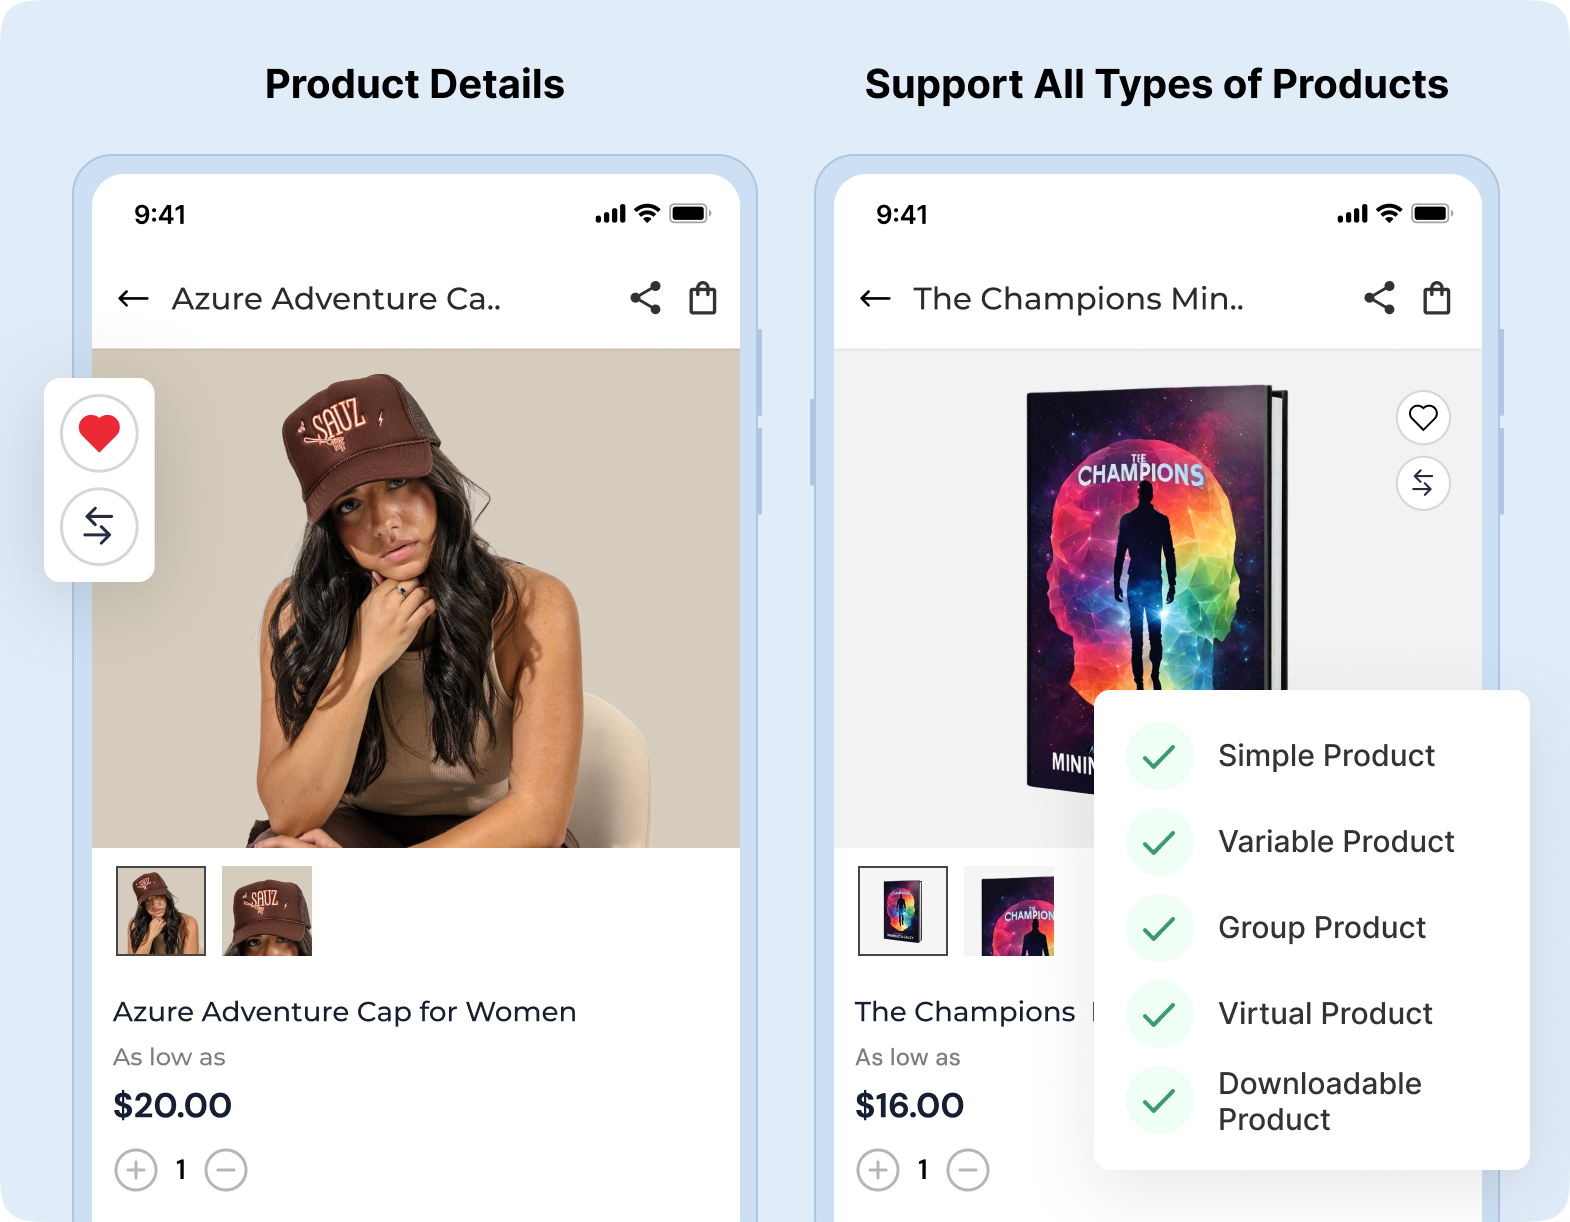Select second cap close-up thumbnail

tap(267, 911)
